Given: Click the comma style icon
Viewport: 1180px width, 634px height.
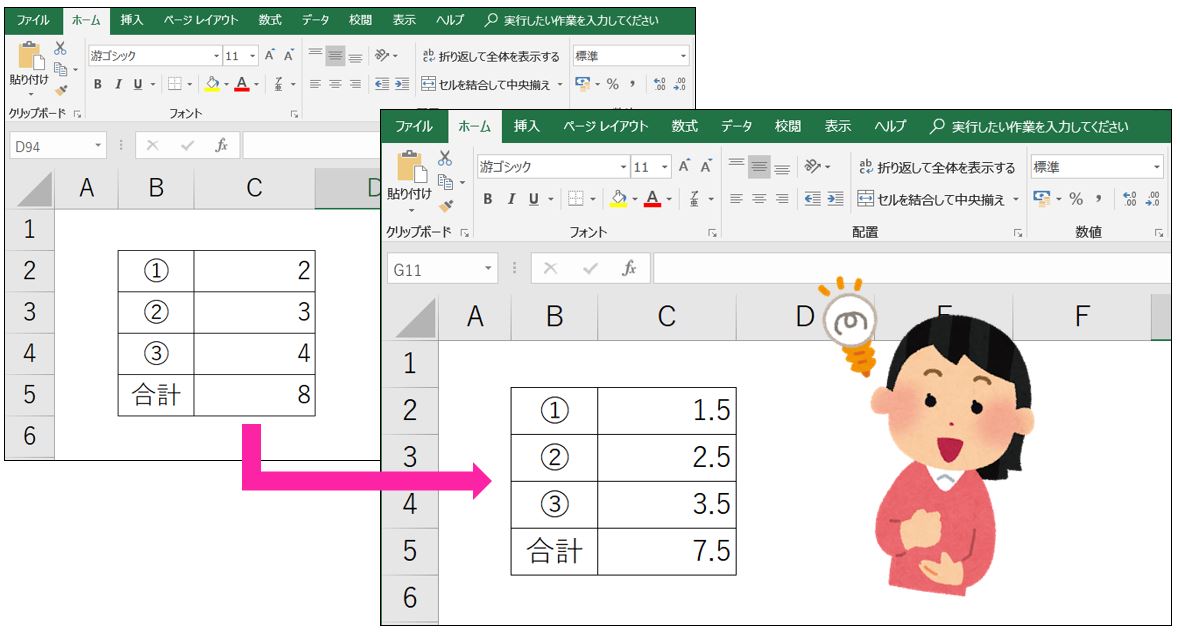Looking at the screenshot, I should coord(1098,199).
